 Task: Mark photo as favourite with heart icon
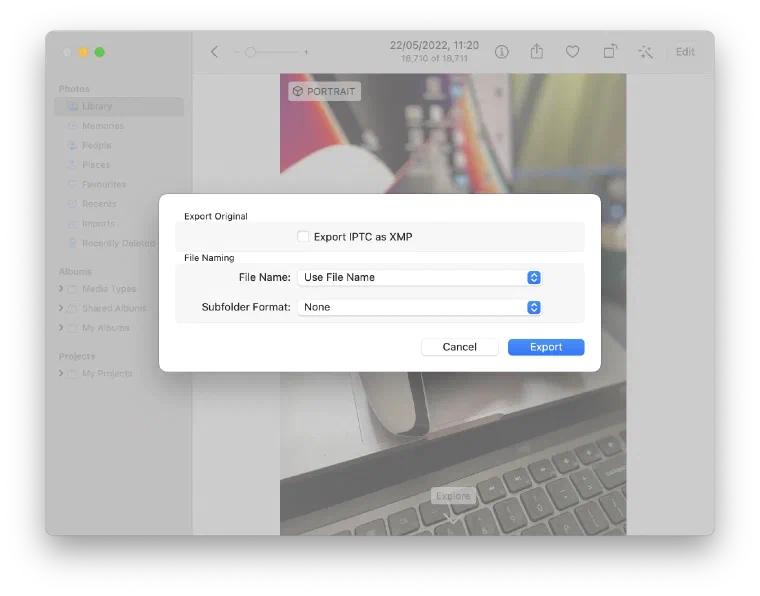pos(572,51)
